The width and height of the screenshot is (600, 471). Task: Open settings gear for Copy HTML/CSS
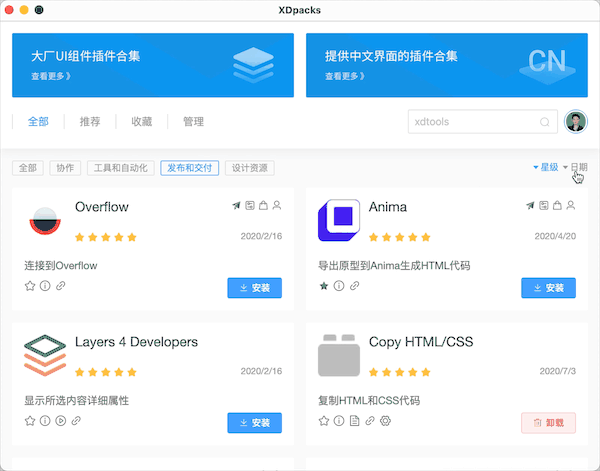click(x=385, y=421)
